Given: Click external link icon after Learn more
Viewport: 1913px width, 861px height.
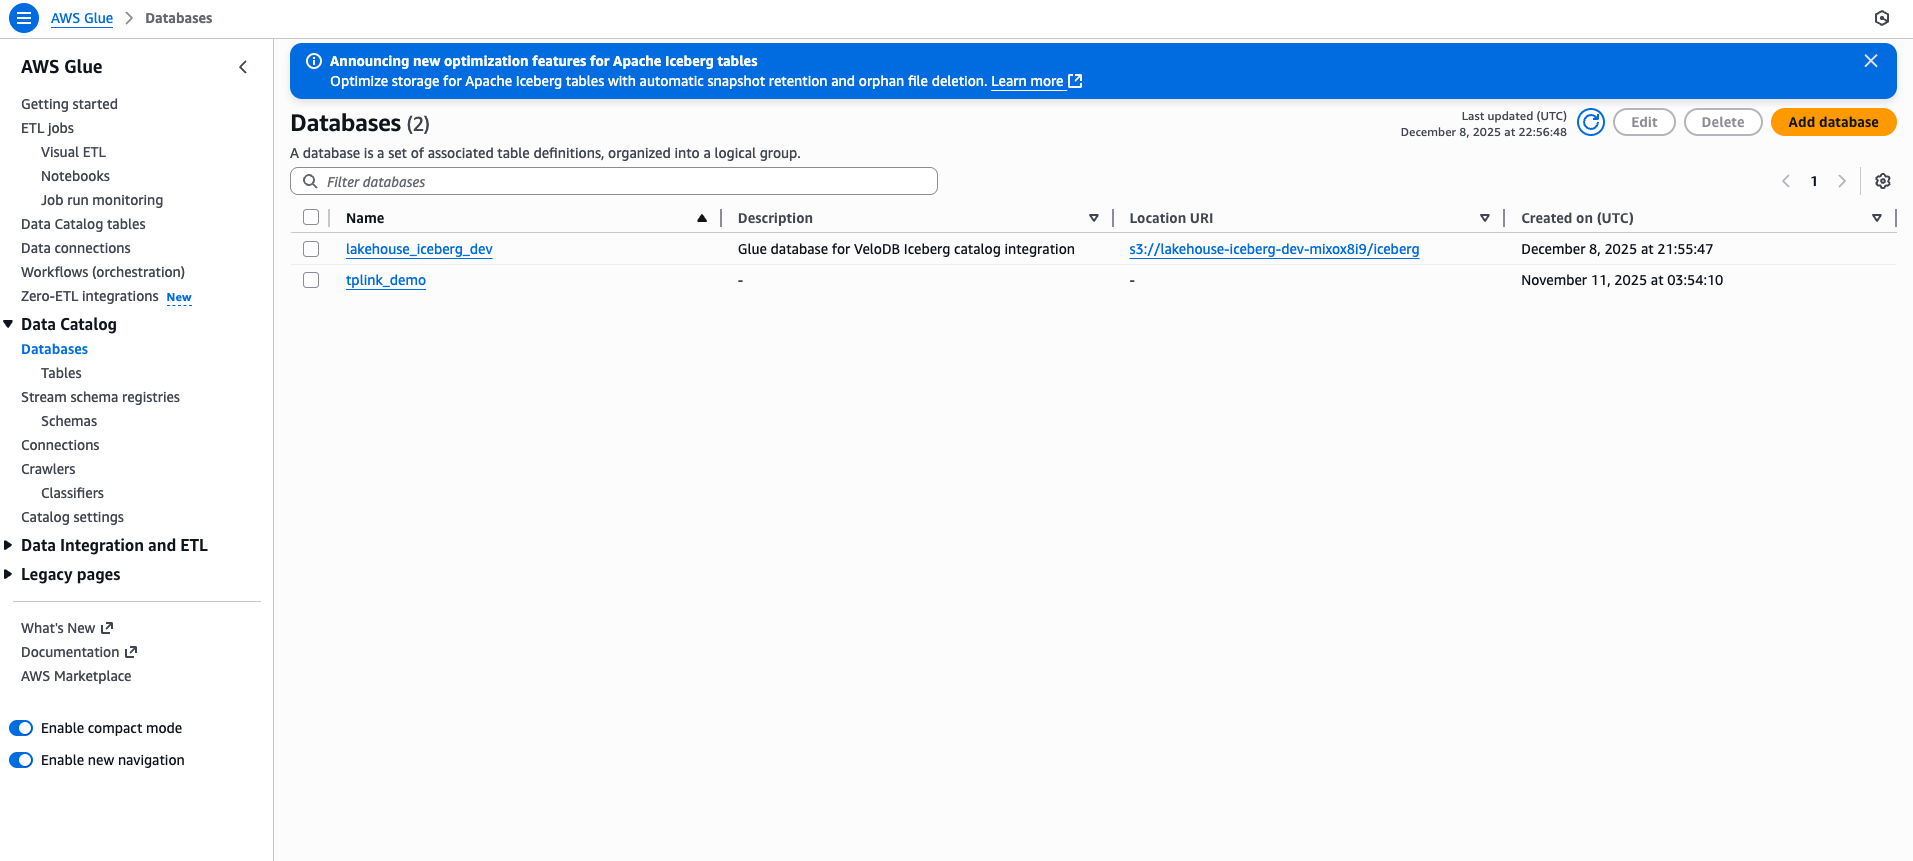Looking at the screenshot, I should 1075,81.
